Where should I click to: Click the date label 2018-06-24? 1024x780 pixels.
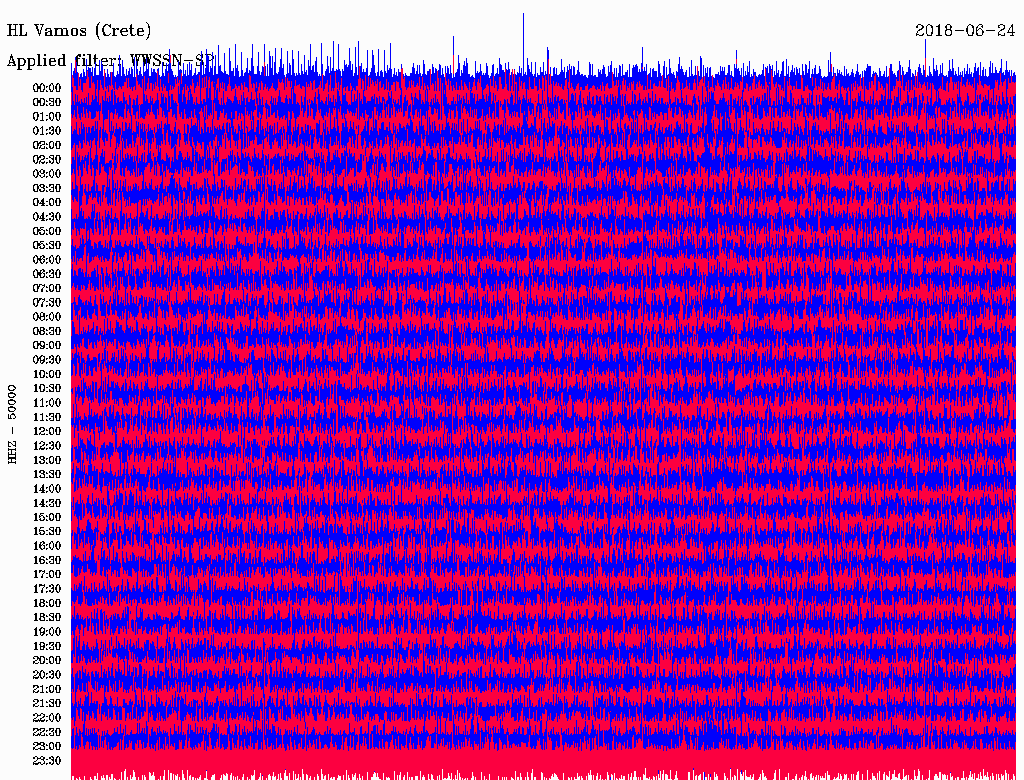click(965, 31)
